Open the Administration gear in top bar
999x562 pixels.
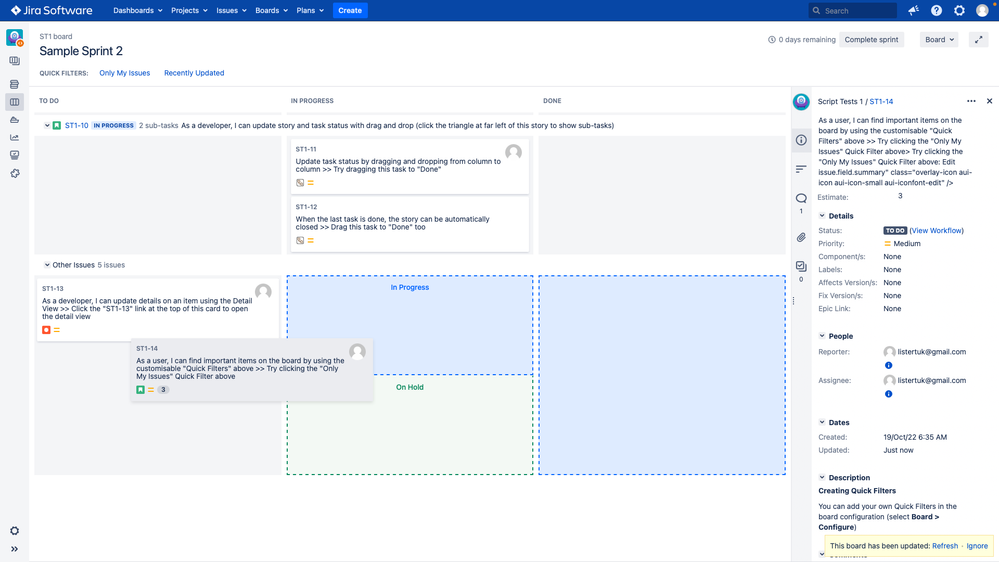click(959, 10)
